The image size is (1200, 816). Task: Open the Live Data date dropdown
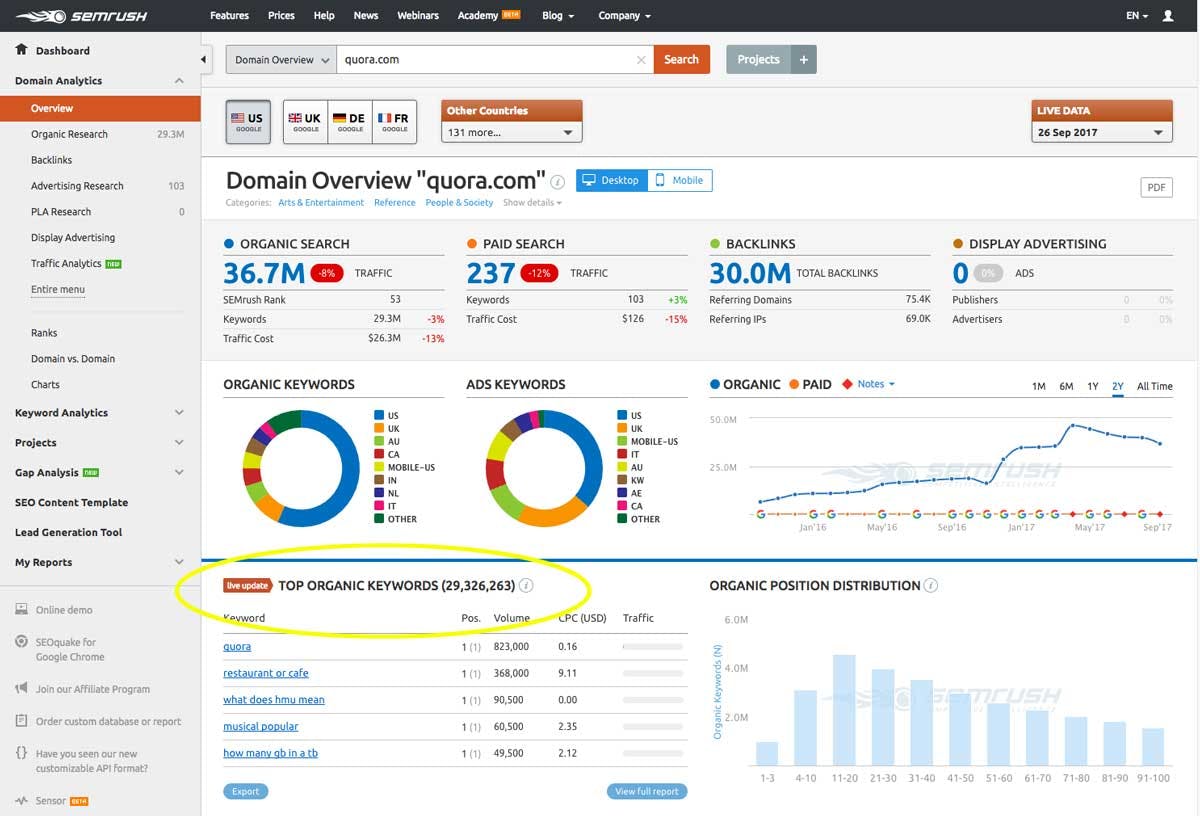[1101, 132]
